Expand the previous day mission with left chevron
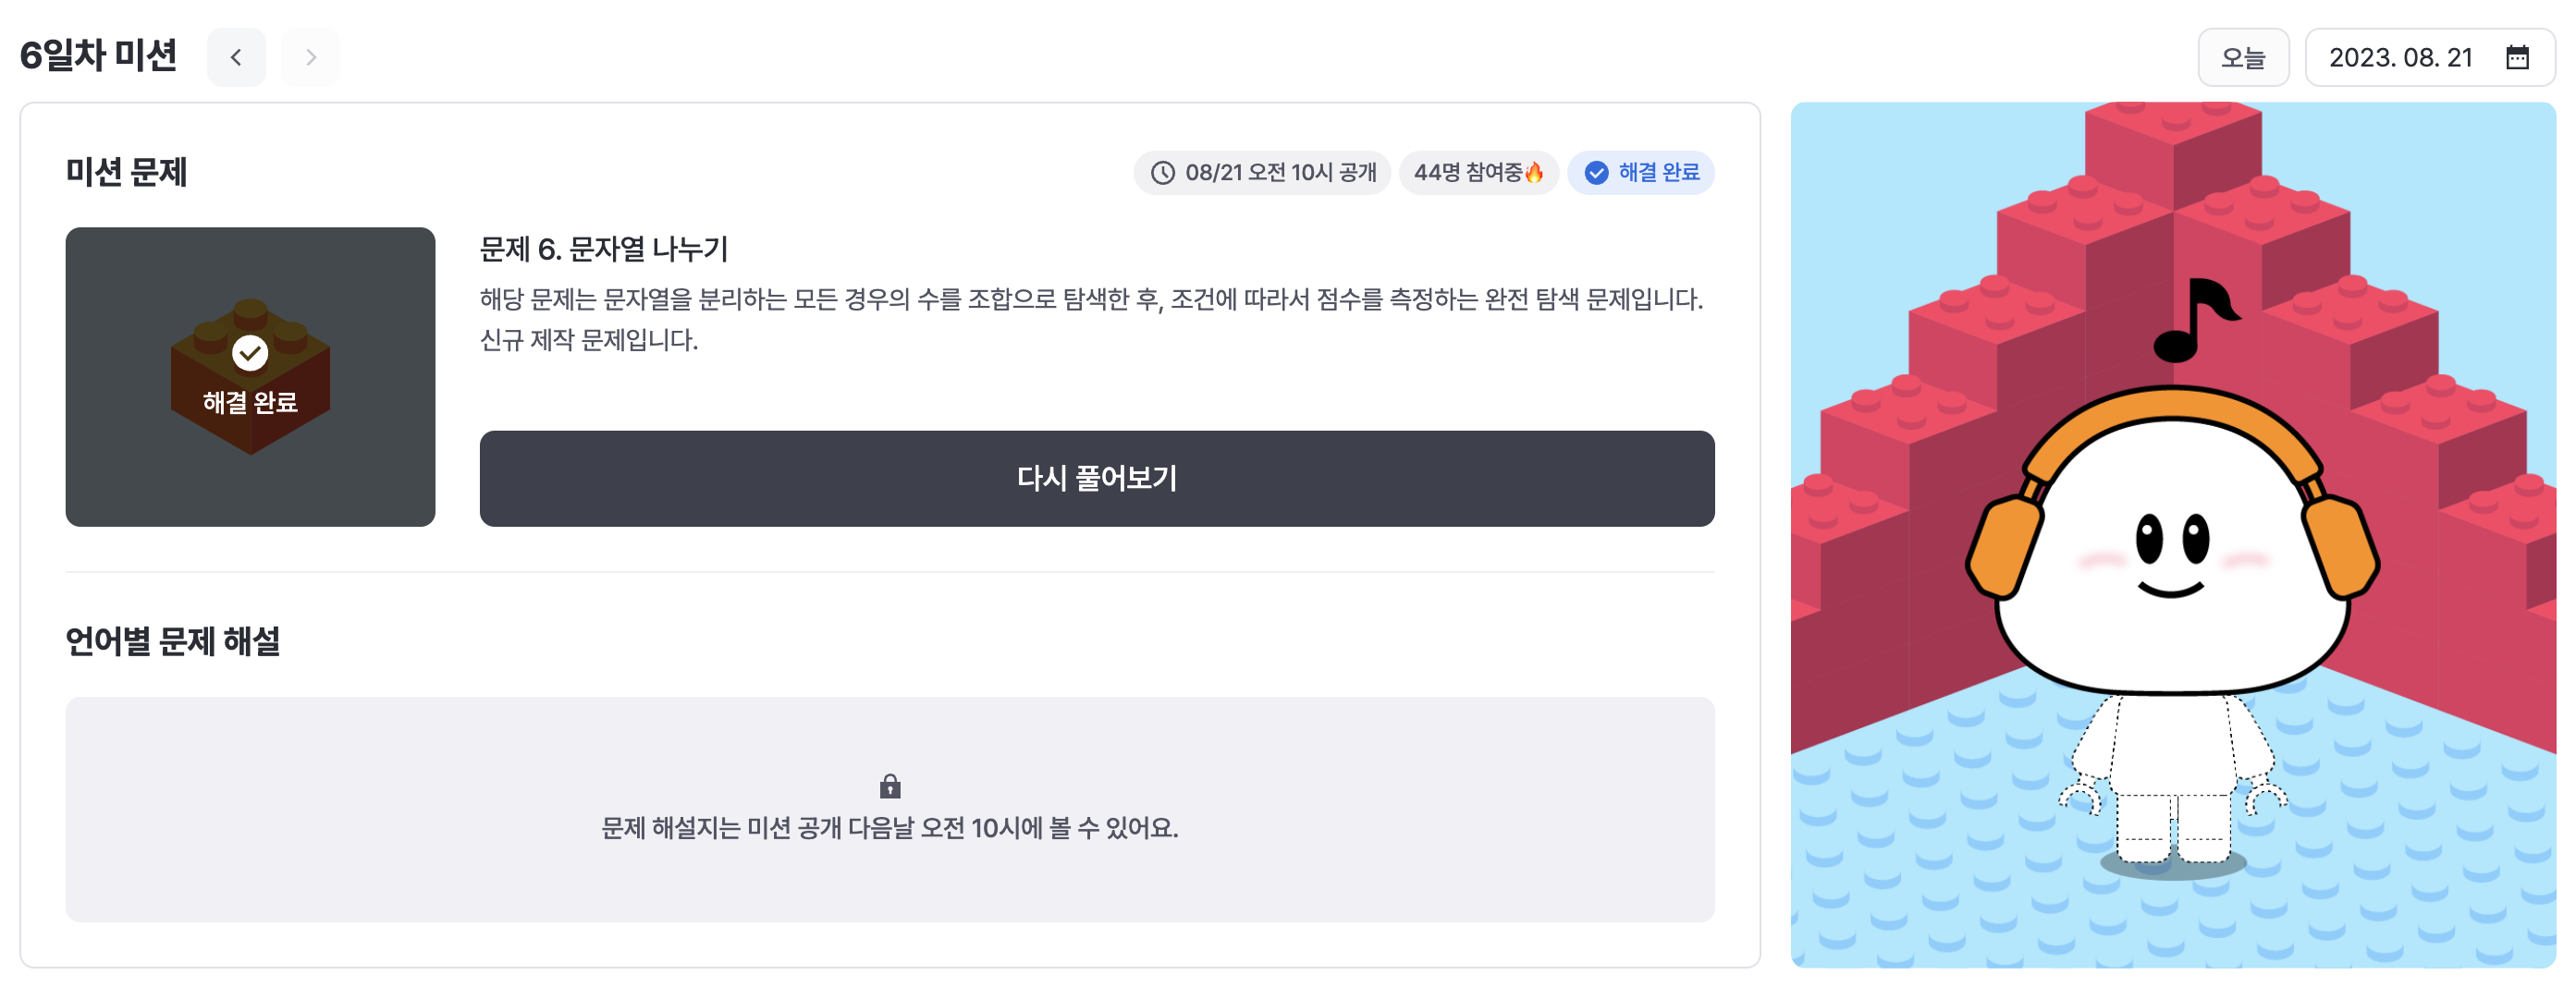This screenshot has width=2576, height=987. pos(236,57)
